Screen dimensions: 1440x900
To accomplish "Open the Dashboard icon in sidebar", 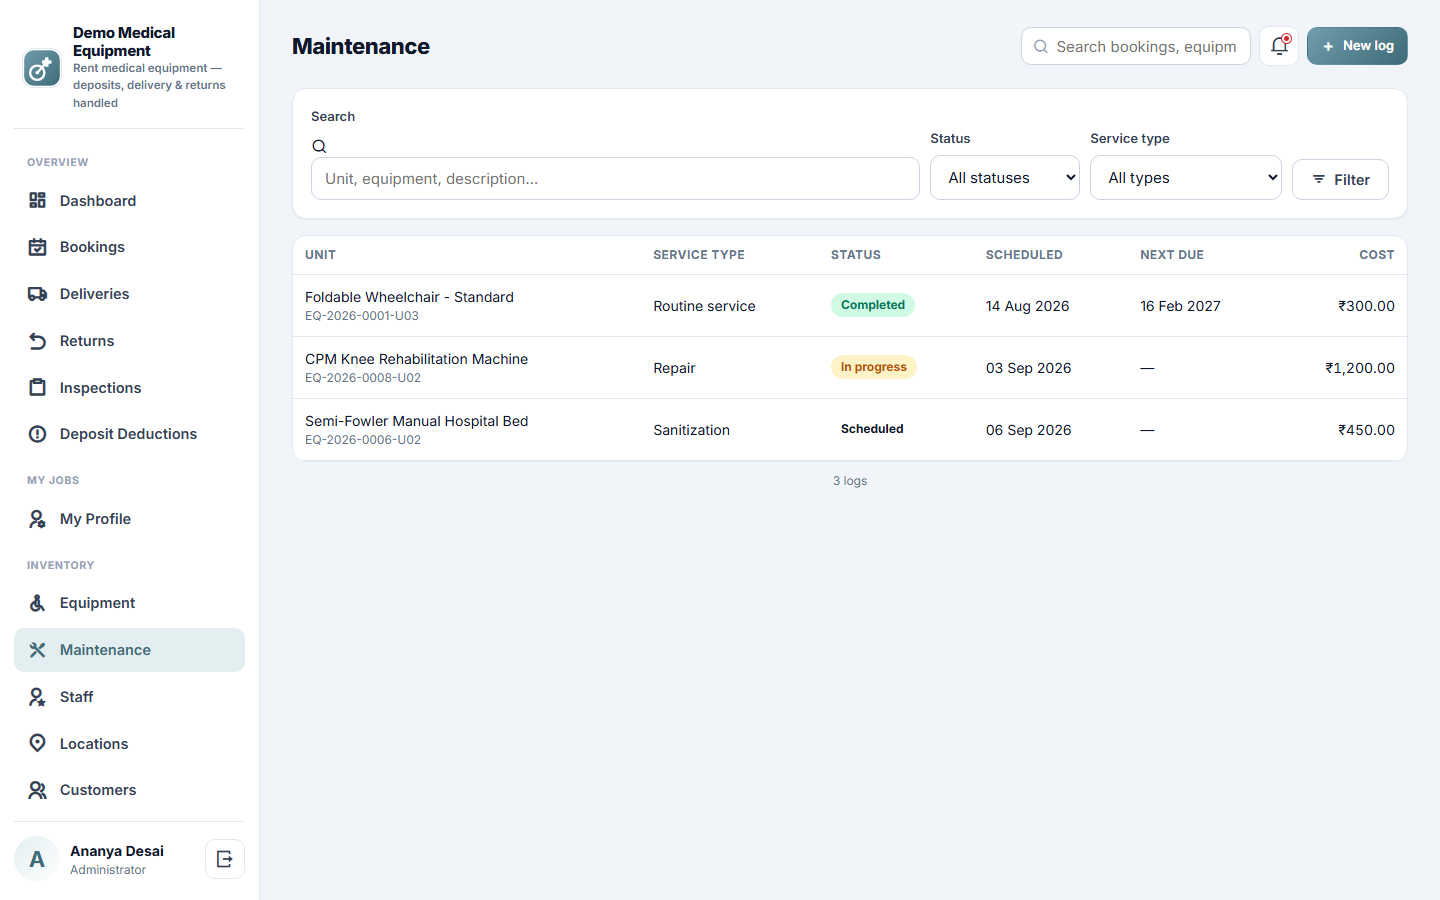I will [x=37, y=201].
